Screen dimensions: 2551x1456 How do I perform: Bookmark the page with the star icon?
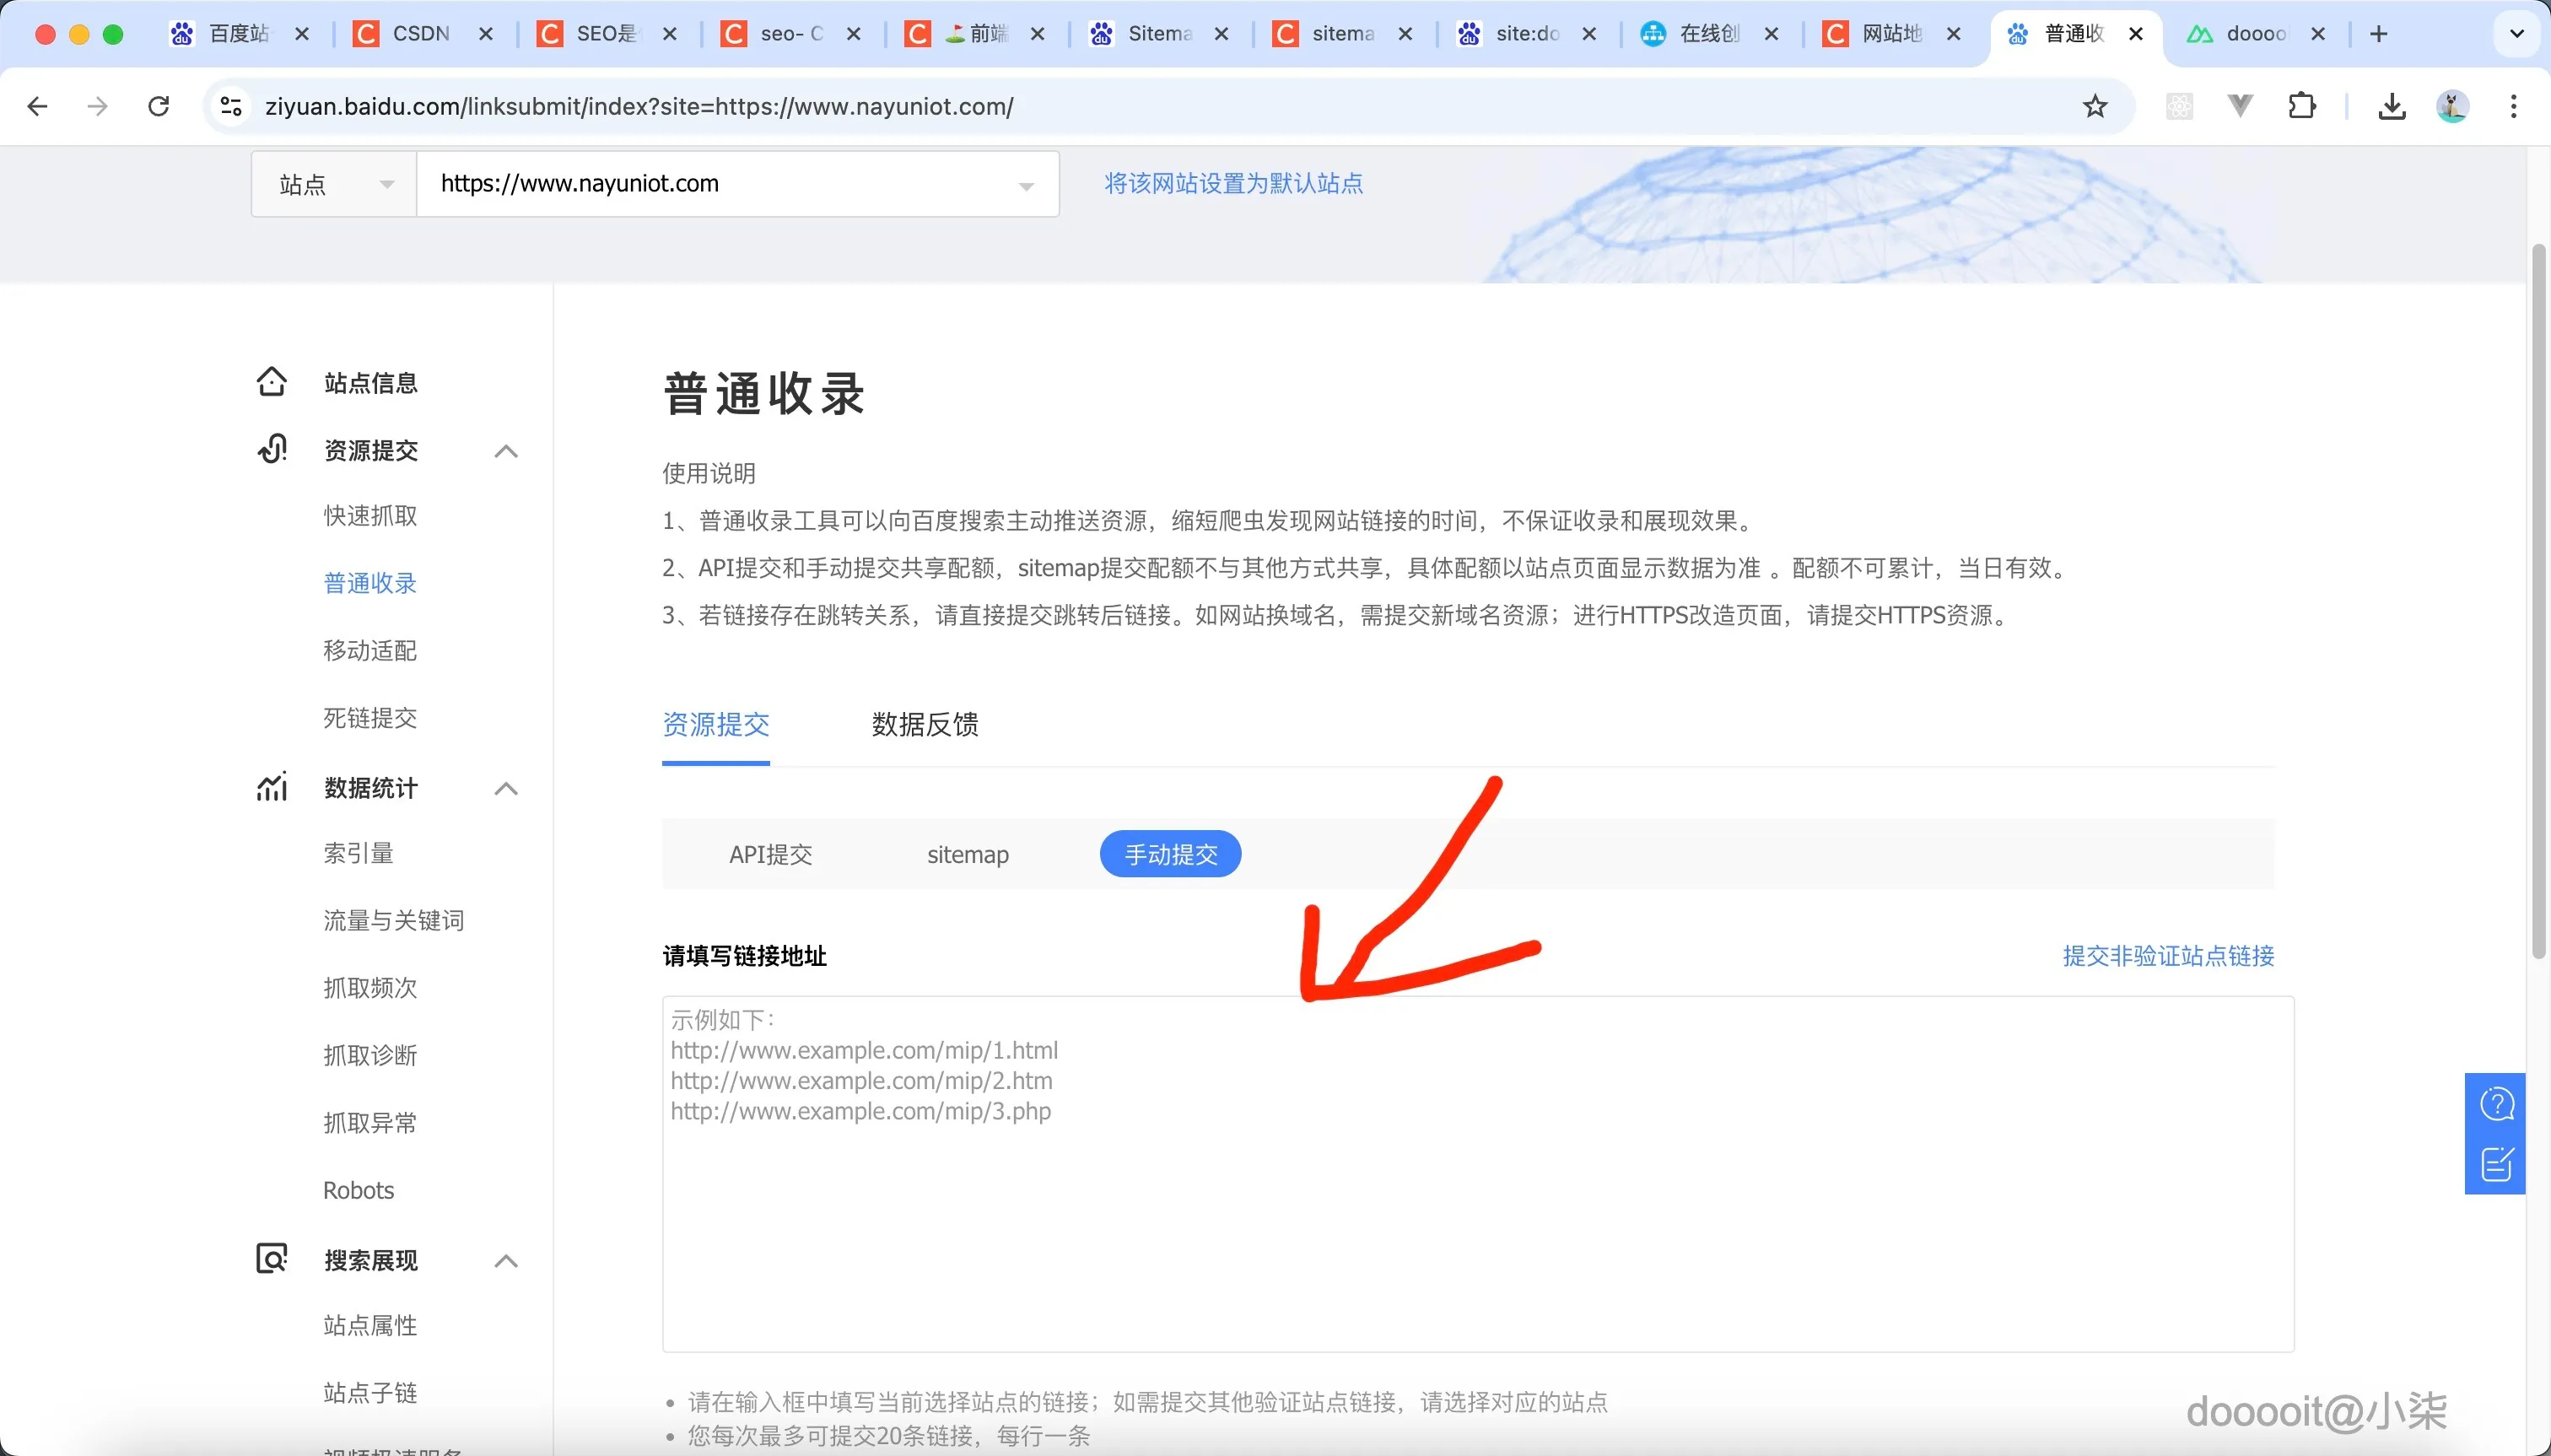(2094, 106)
